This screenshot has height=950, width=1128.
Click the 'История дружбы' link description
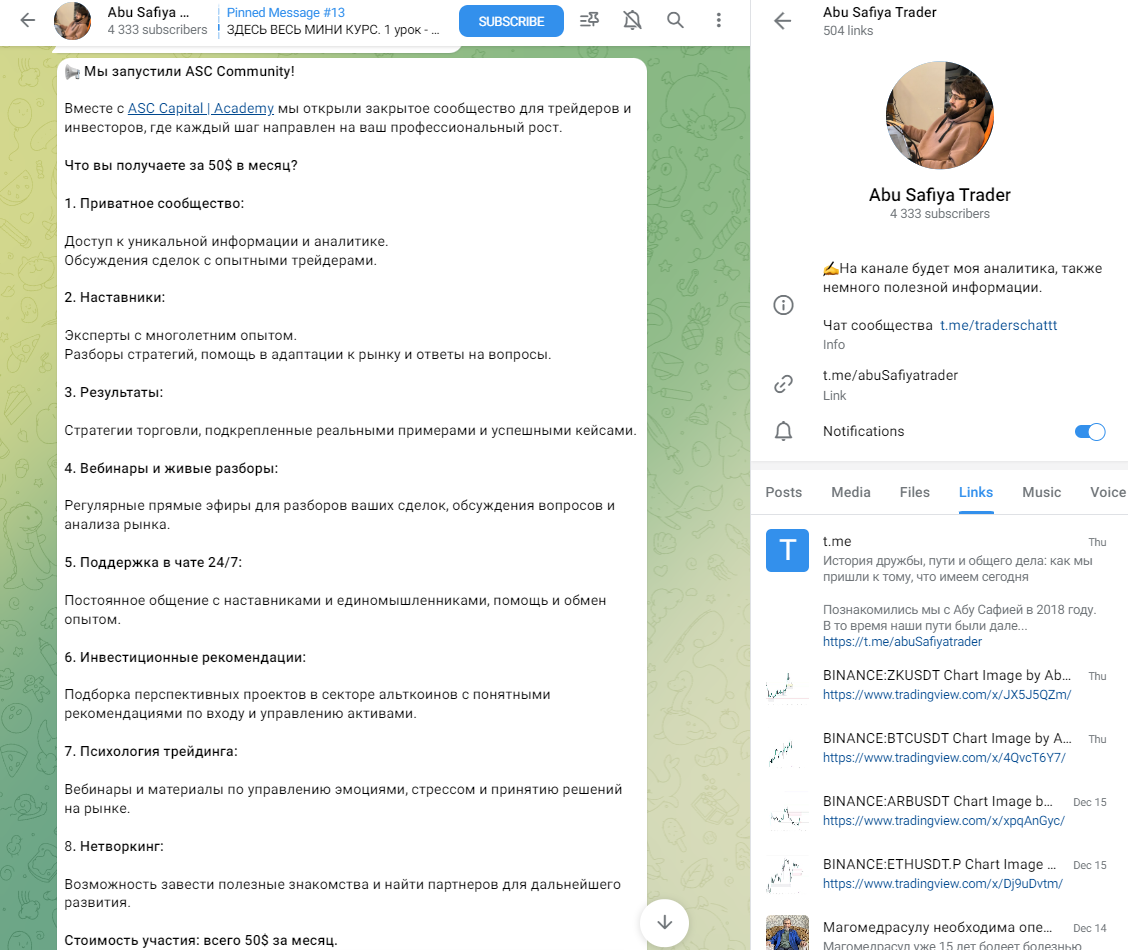coord(958,569)
